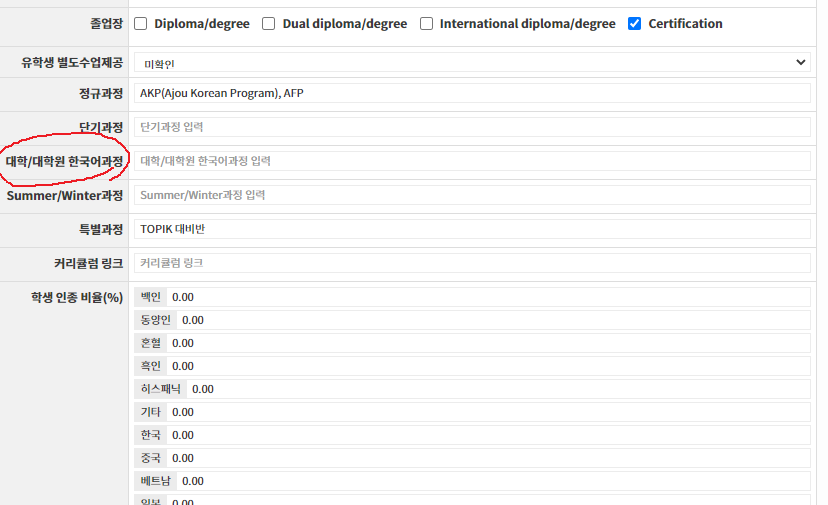Focus the 단기과정 입력 field
Image resolution: width=828 pixels, height=505 pixels.
pyautogui.click(x=471, y=128)
